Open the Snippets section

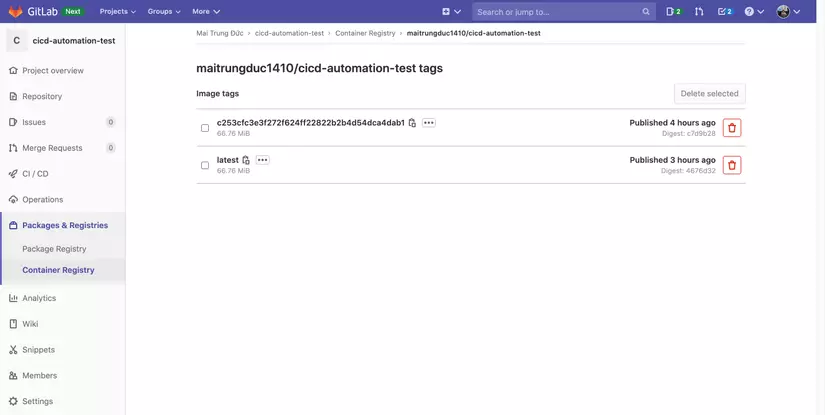pyautogui.click(x=38, y=350)
